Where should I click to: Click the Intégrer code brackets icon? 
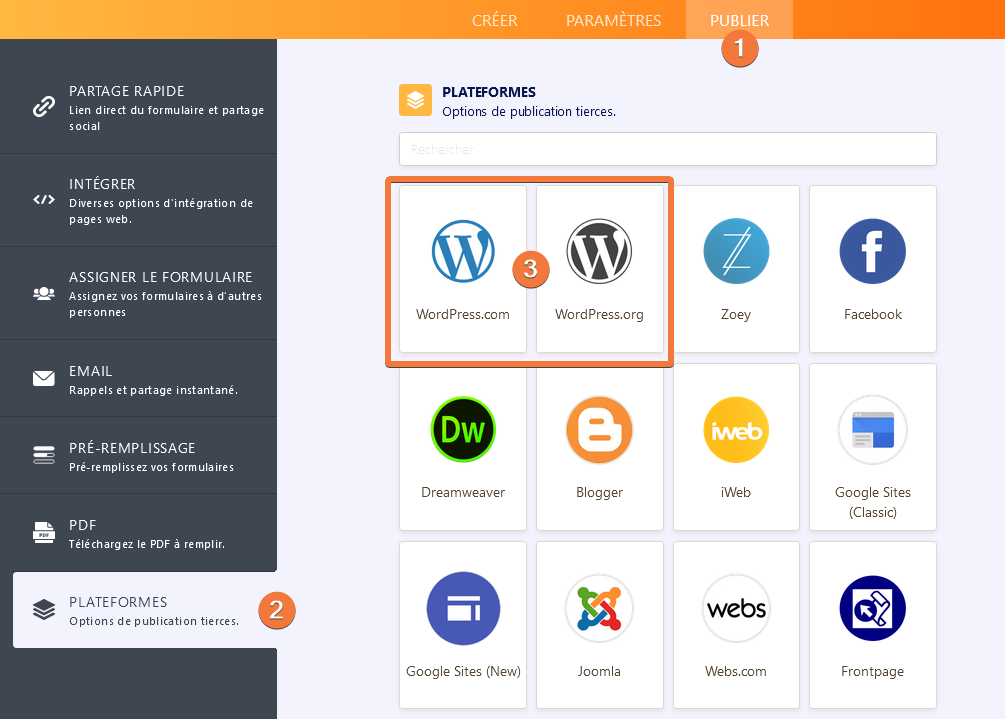pos(44,199)
